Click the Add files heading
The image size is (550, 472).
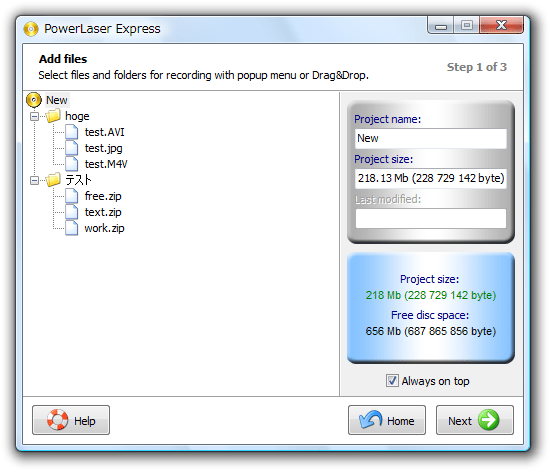(x=63, y=59)
